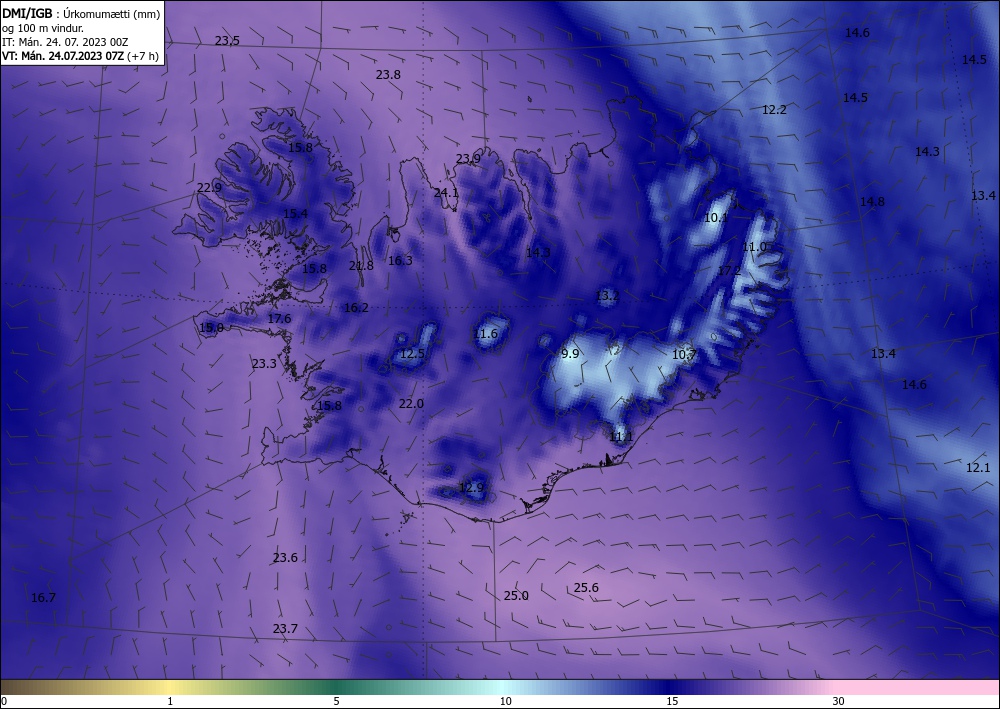Click the 22.0 value on the map
The width and height of the screenshot is (1000, 709).
tap(411, 404)
